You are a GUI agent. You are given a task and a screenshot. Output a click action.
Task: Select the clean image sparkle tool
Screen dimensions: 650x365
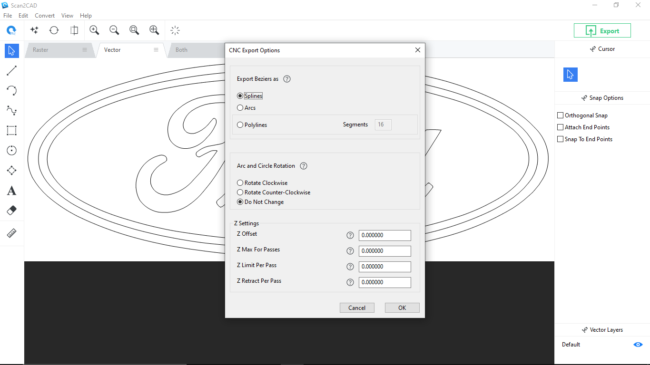click(x=34, y=30)
